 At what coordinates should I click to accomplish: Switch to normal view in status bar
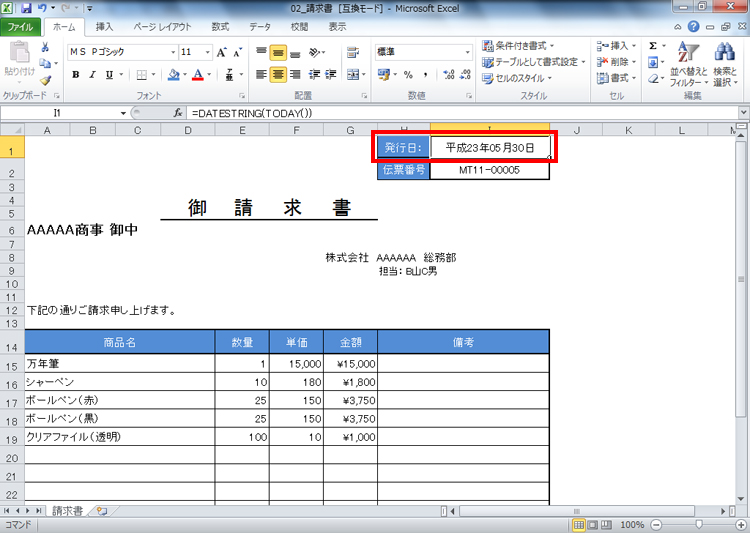point(579,525)
